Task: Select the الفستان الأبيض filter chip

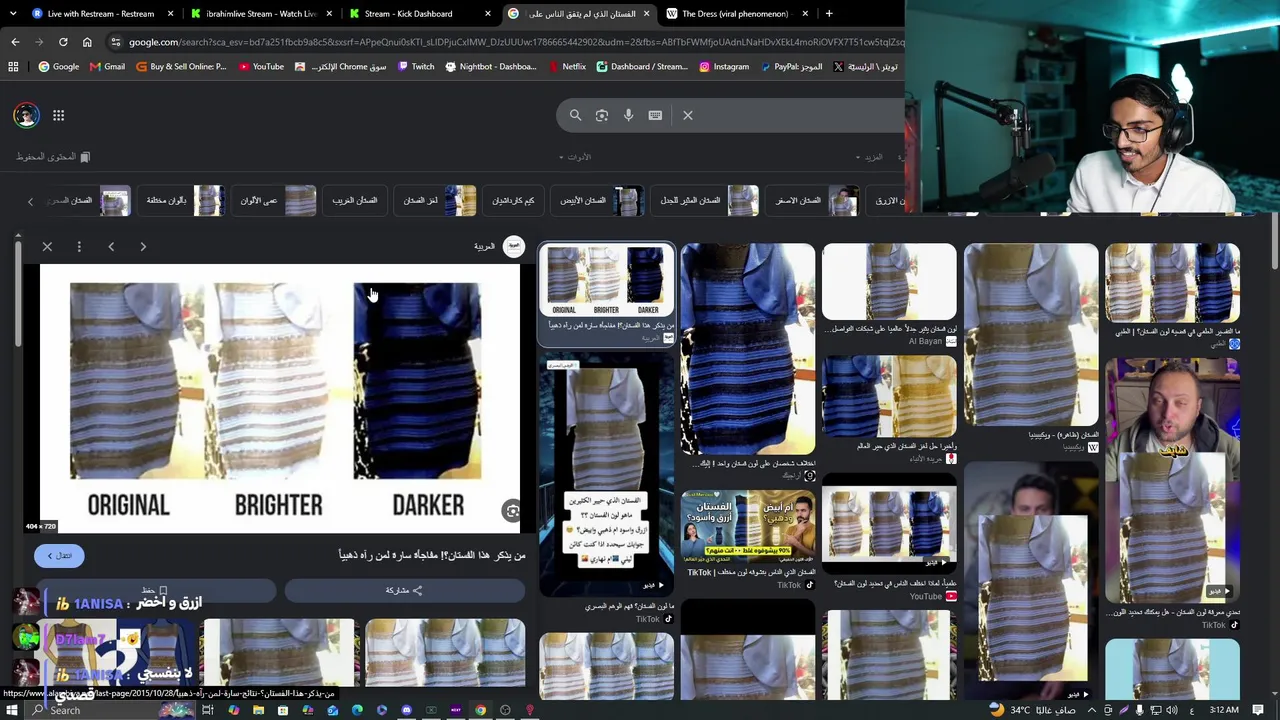Action: 598,200
